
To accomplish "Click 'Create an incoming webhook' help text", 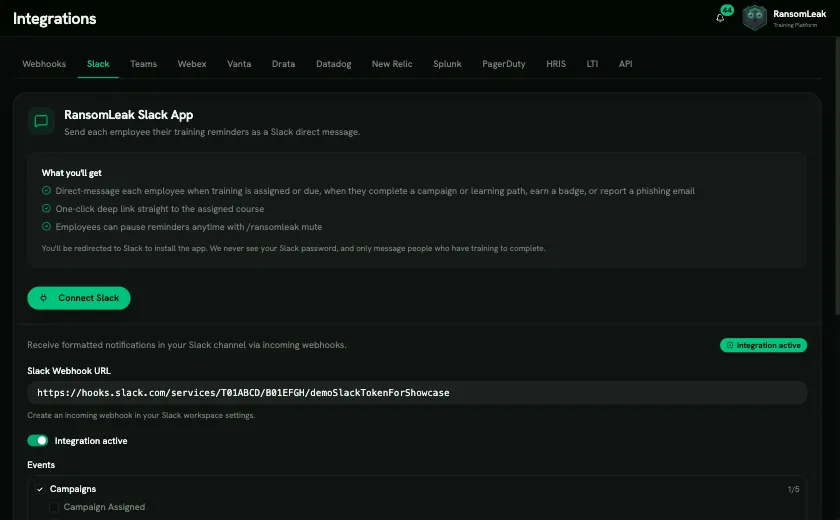I will pos(141,415).
